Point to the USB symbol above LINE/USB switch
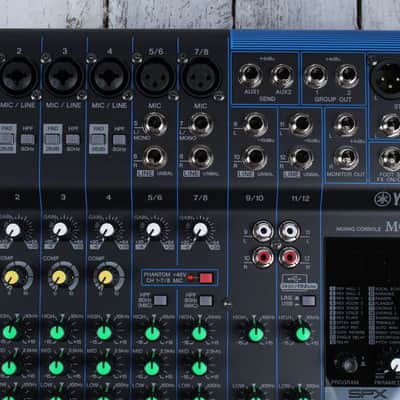This screenshot has height=400, width=400. tap(294, 278)
